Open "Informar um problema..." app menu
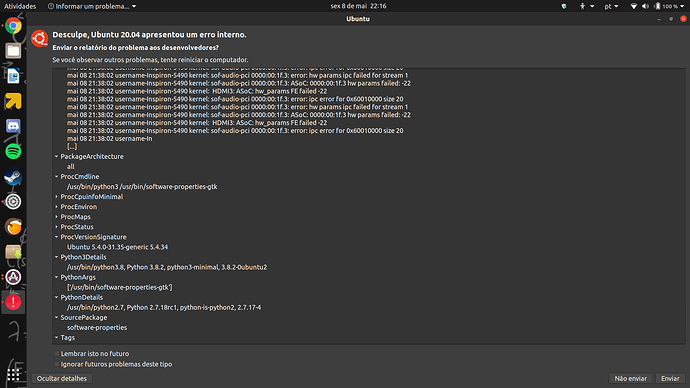Image resolution: width=690 pixels, height=388 pixels. point(92,6)
